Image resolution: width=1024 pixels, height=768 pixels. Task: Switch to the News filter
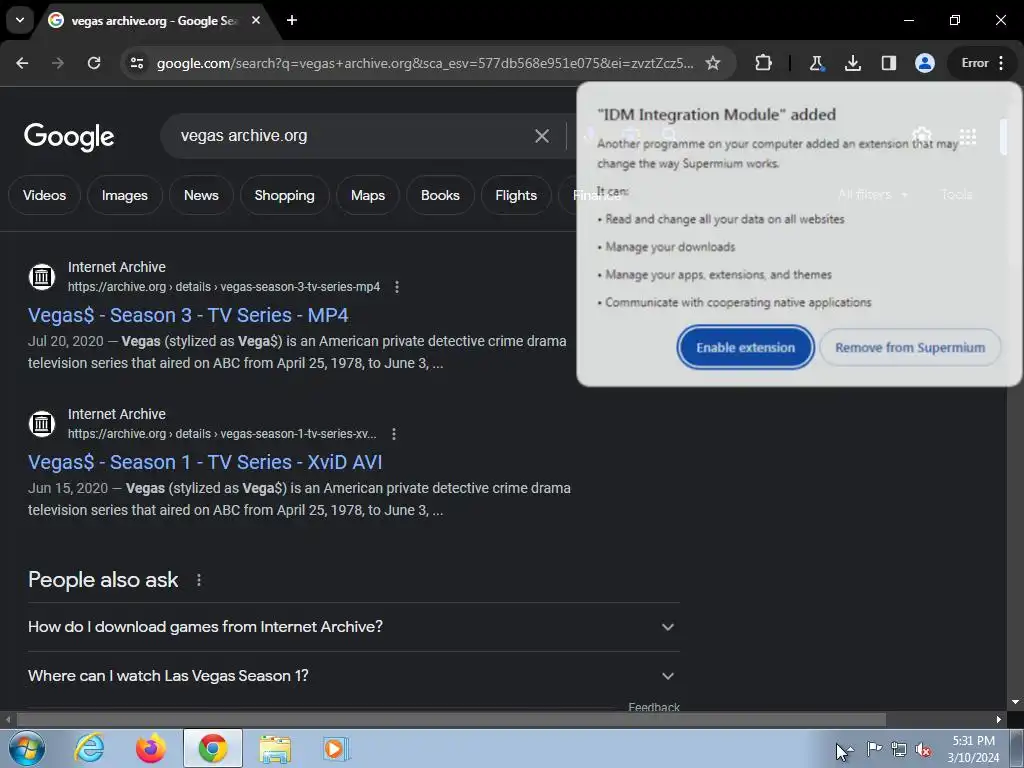201,195
